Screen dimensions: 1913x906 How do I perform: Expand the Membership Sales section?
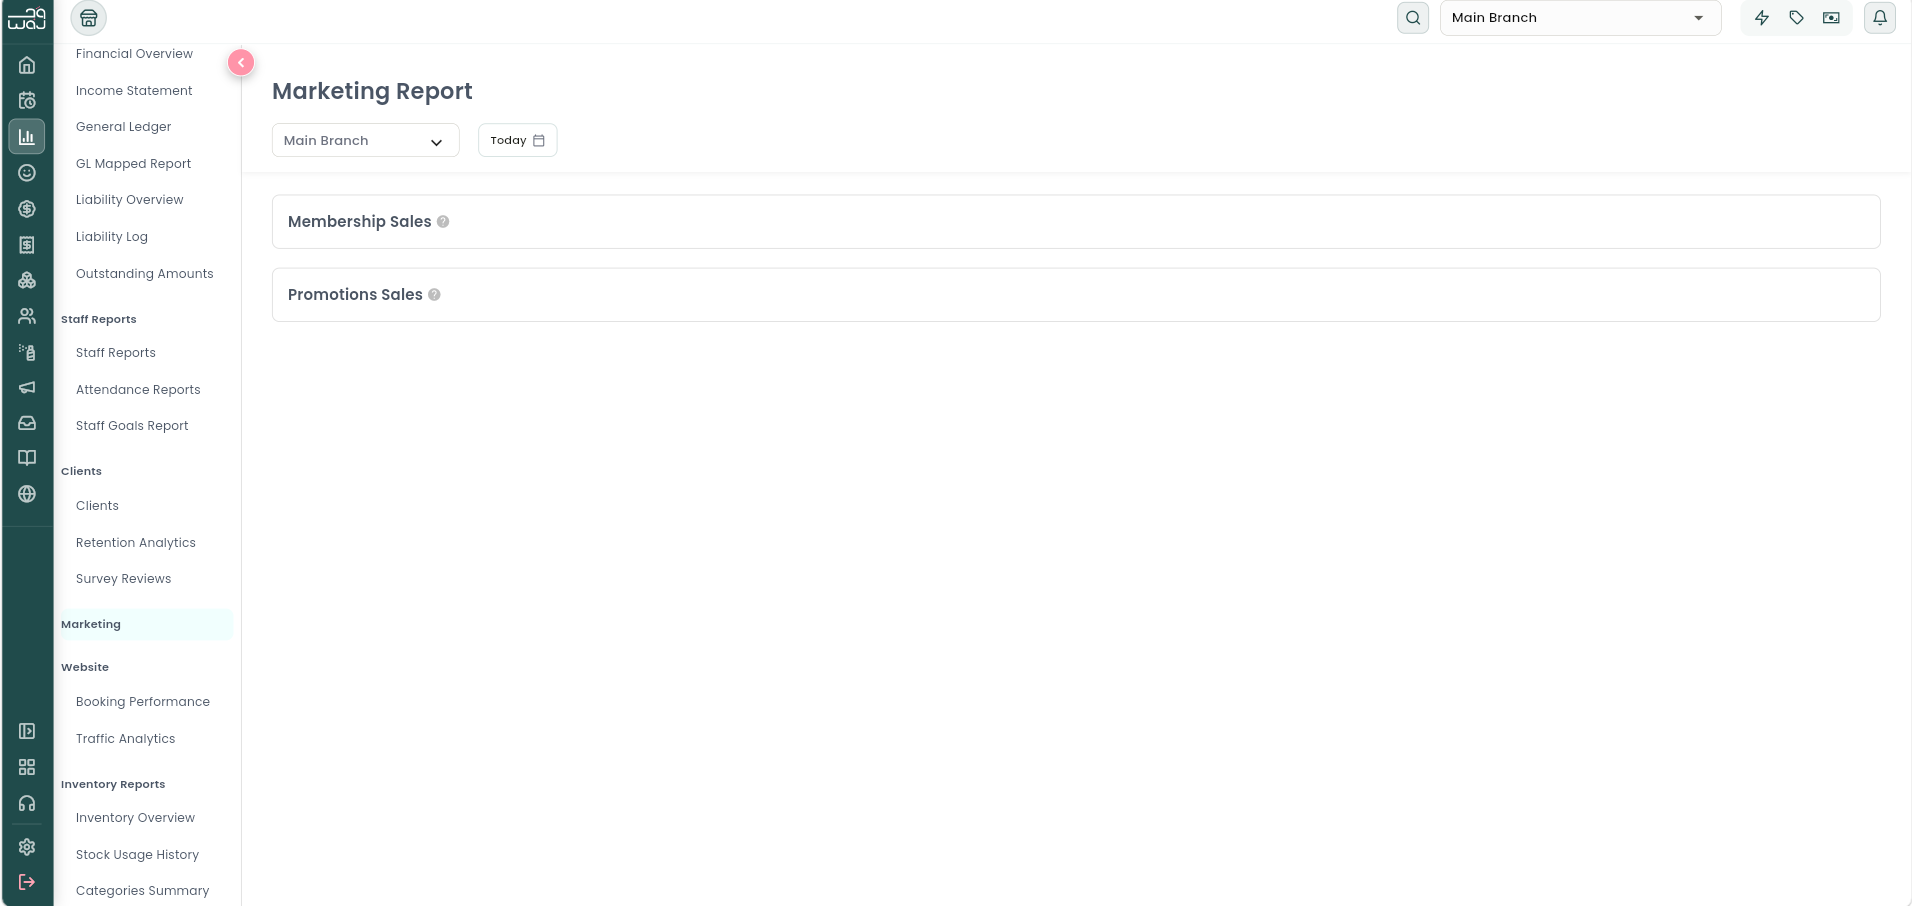tap(1076, 222)
